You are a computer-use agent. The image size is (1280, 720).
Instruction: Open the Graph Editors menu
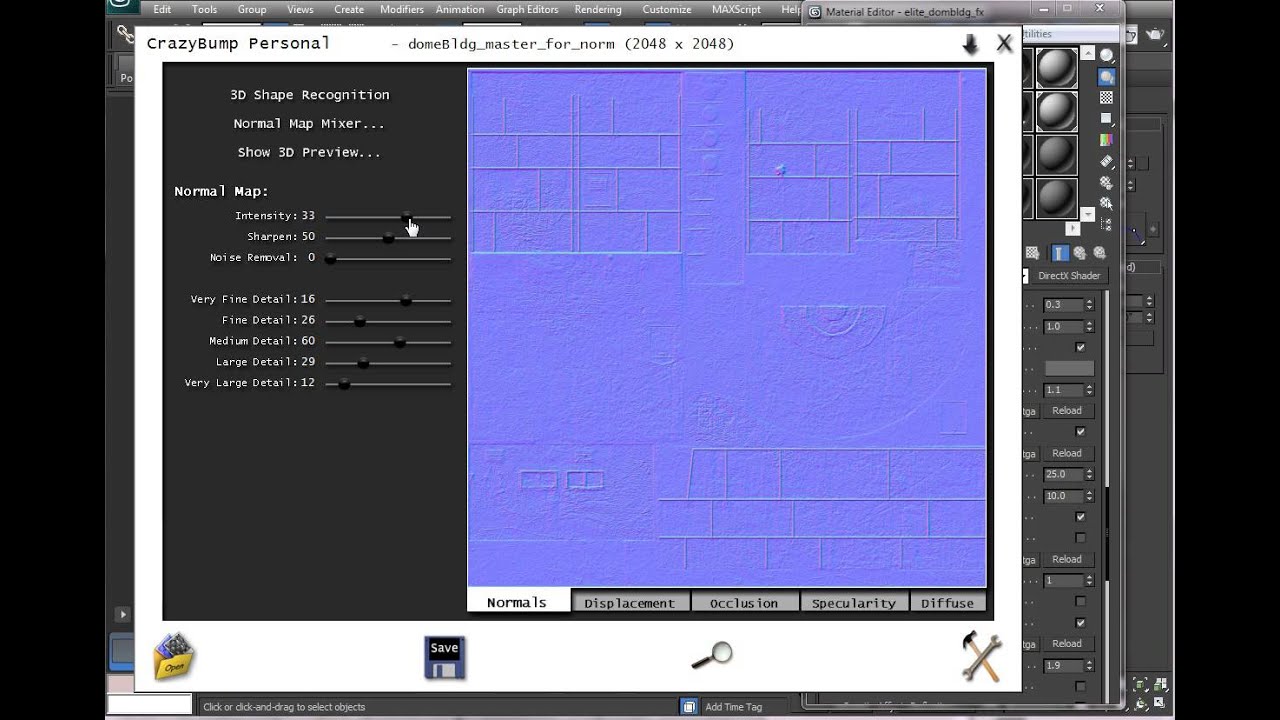527,9
